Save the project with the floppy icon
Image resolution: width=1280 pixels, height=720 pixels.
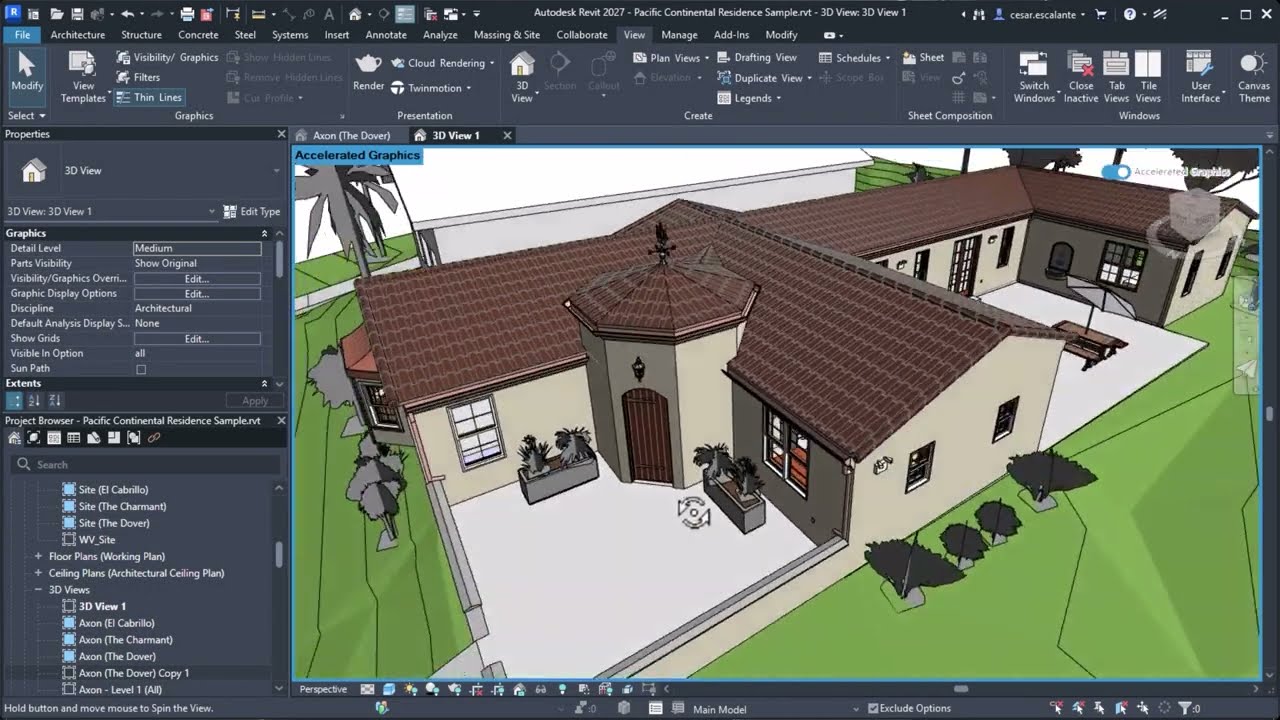click(x=79, y=14)
